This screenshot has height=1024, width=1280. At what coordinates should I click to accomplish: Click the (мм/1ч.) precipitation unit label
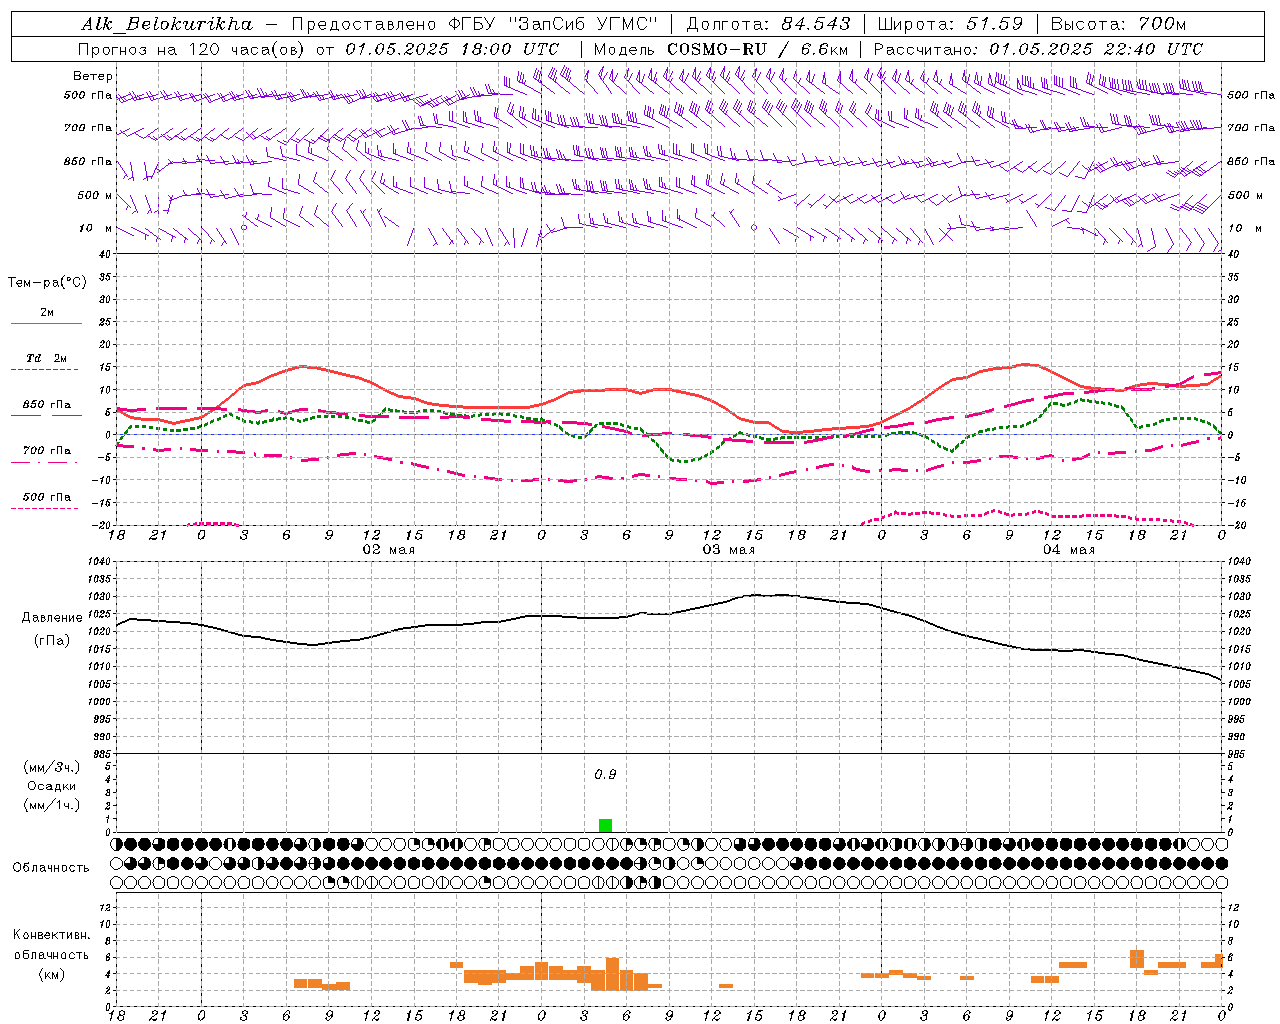click(x=52, y=805)
